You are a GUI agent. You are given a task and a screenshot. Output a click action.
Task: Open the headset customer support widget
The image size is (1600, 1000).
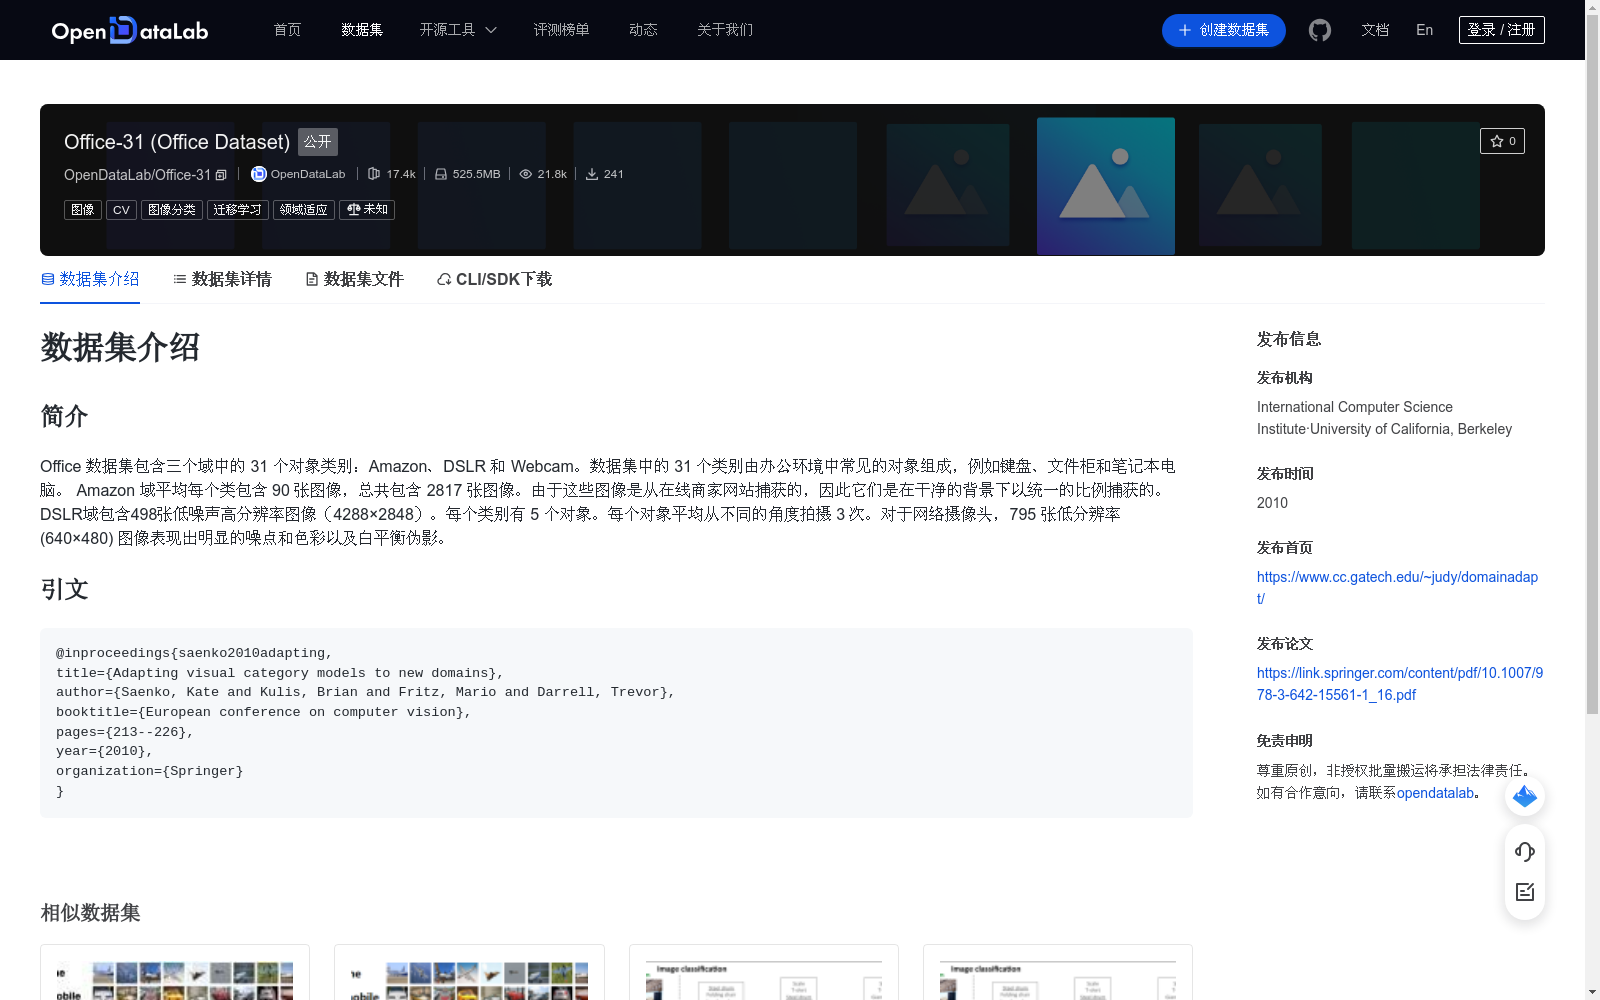pyautogui.click(x=1524, y=852)
